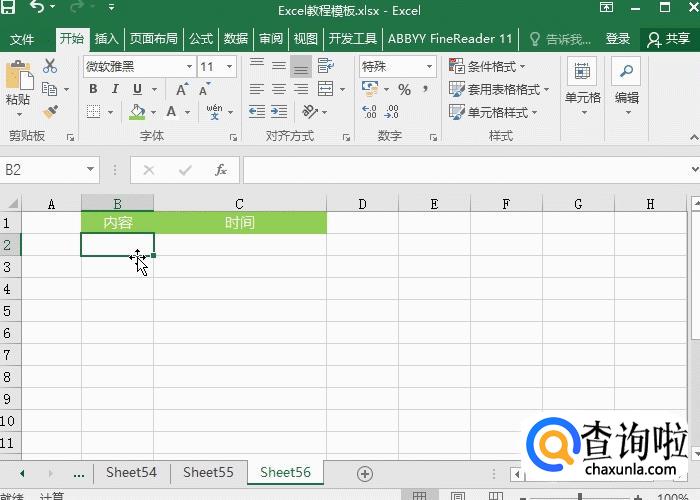Switch to the 数据 Data tab

click(x=236, y=39)
